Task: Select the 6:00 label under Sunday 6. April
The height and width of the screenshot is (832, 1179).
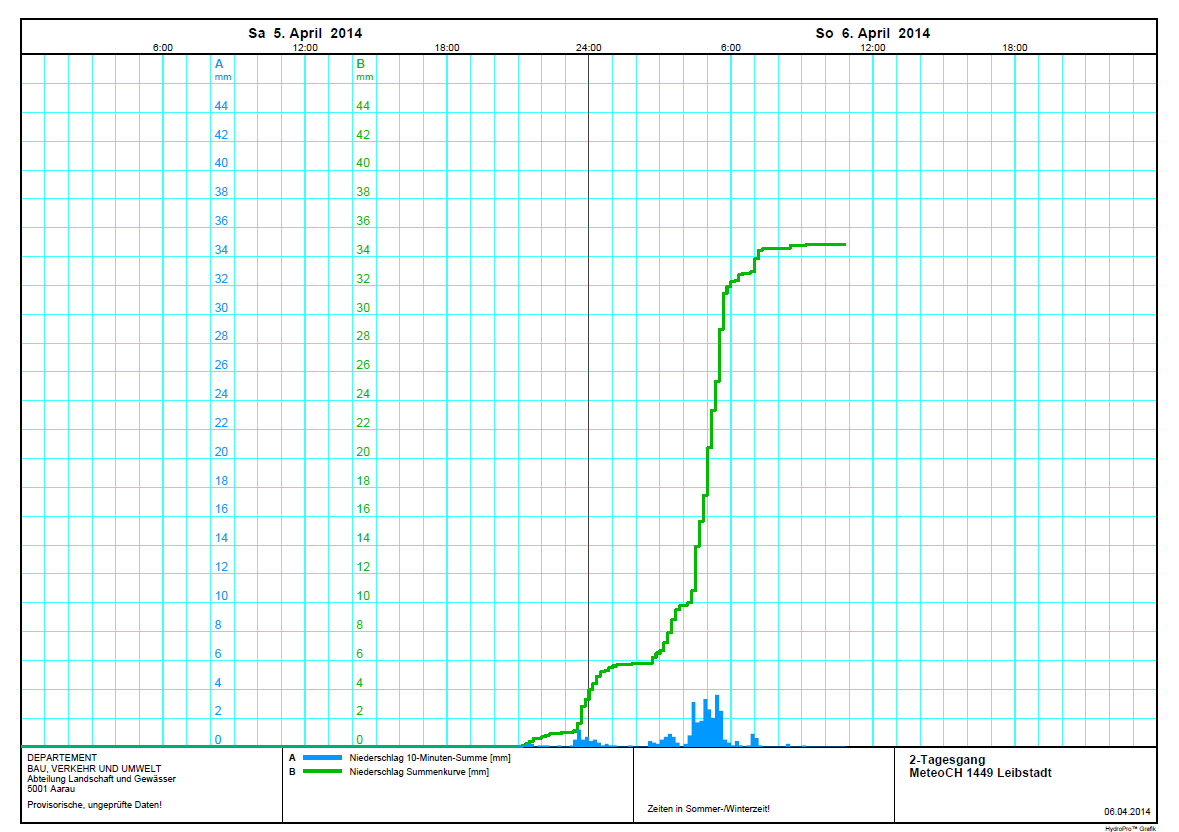Action: [x=731, y=47]
